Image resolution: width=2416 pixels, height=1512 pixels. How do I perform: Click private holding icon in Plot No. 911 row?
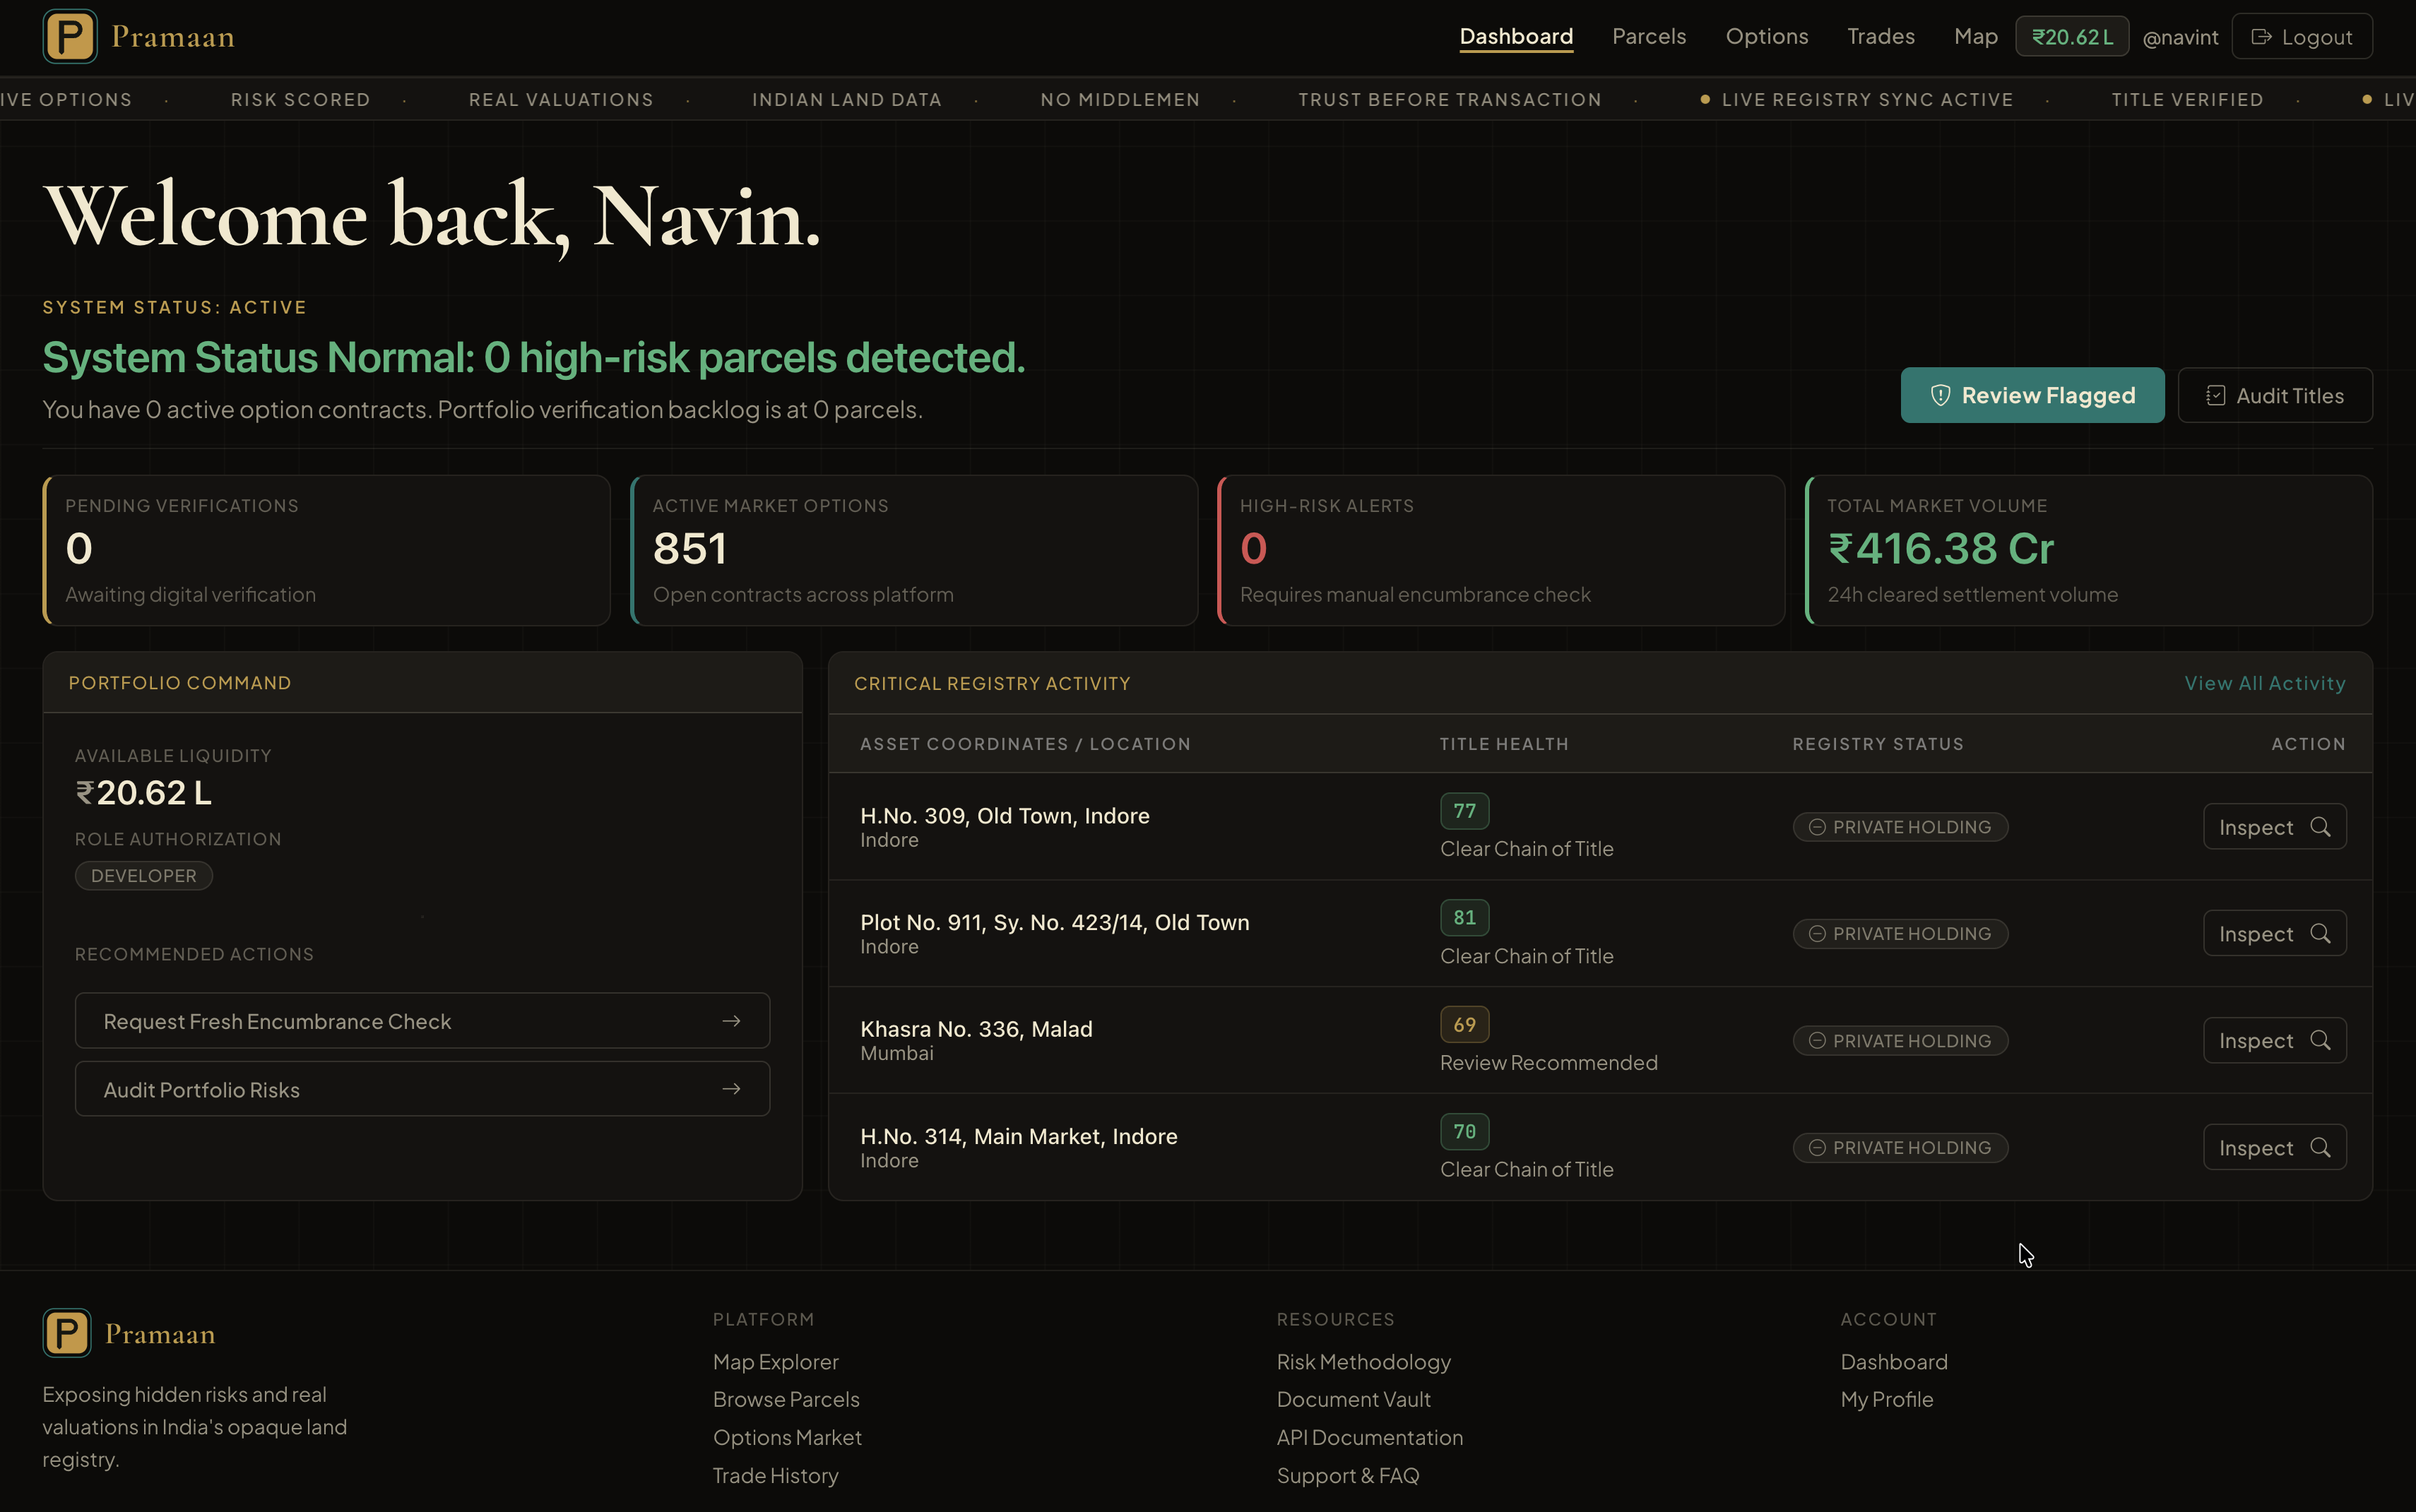click(1817, 934)
